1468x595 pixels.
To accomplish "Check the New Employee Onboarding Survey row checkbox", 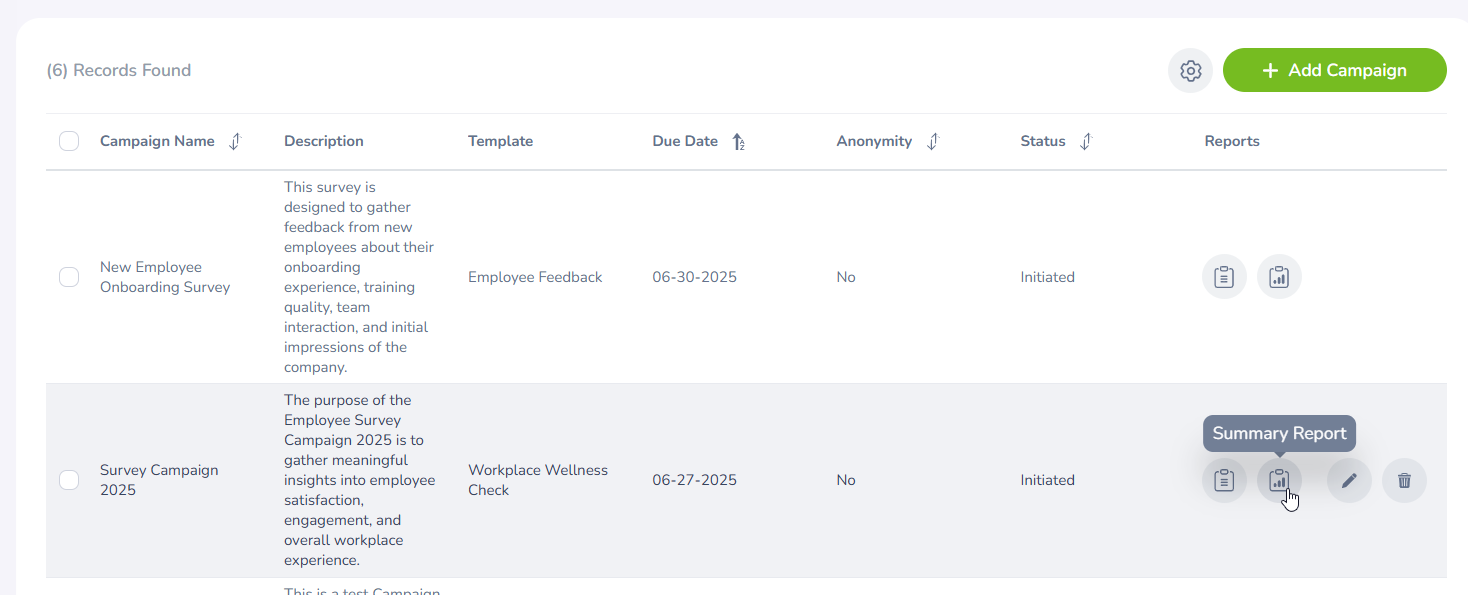I will click(x=69, y=277).
